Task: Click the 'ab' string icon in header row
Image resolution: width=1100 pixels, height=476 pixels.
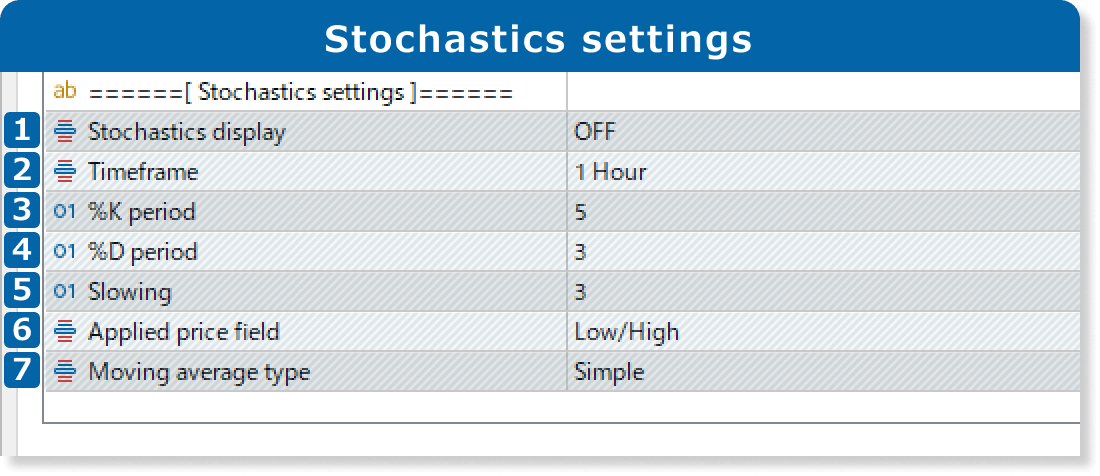Action: pyautogui.click(x=65, y=91)
